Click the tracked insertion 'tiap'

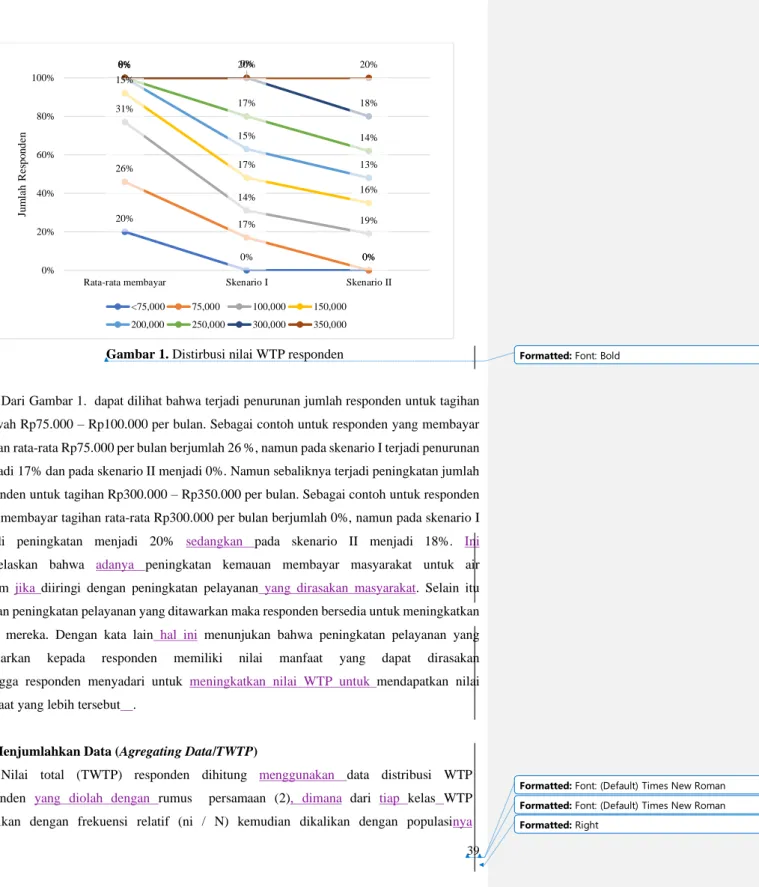tap(389, 798)
